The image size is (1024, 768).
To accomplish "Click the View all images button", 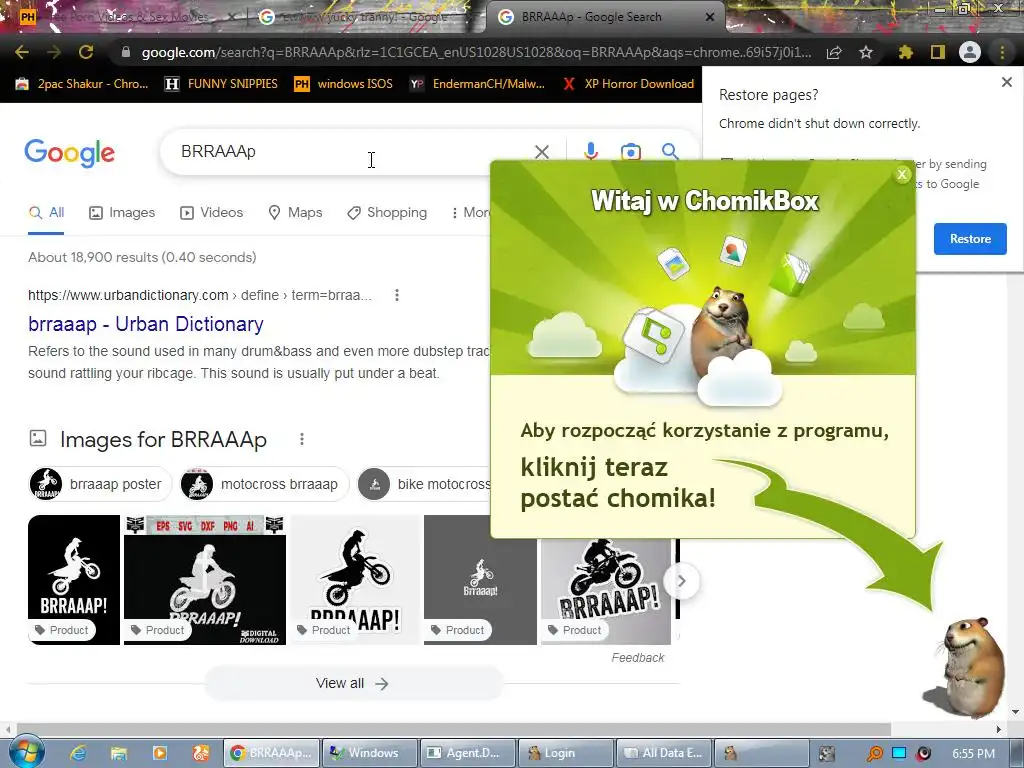I will click(353, 683).
